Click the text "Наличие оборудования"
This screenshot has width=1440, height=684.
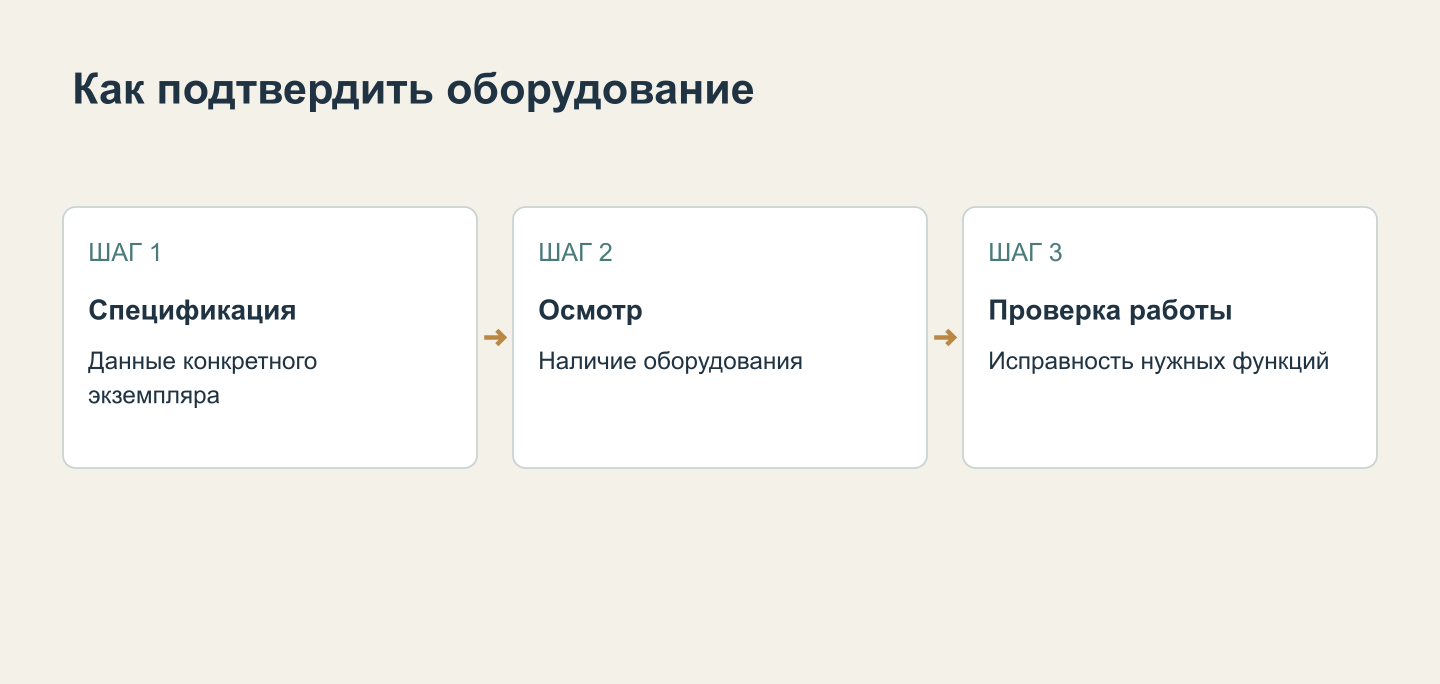coord(670,361)
